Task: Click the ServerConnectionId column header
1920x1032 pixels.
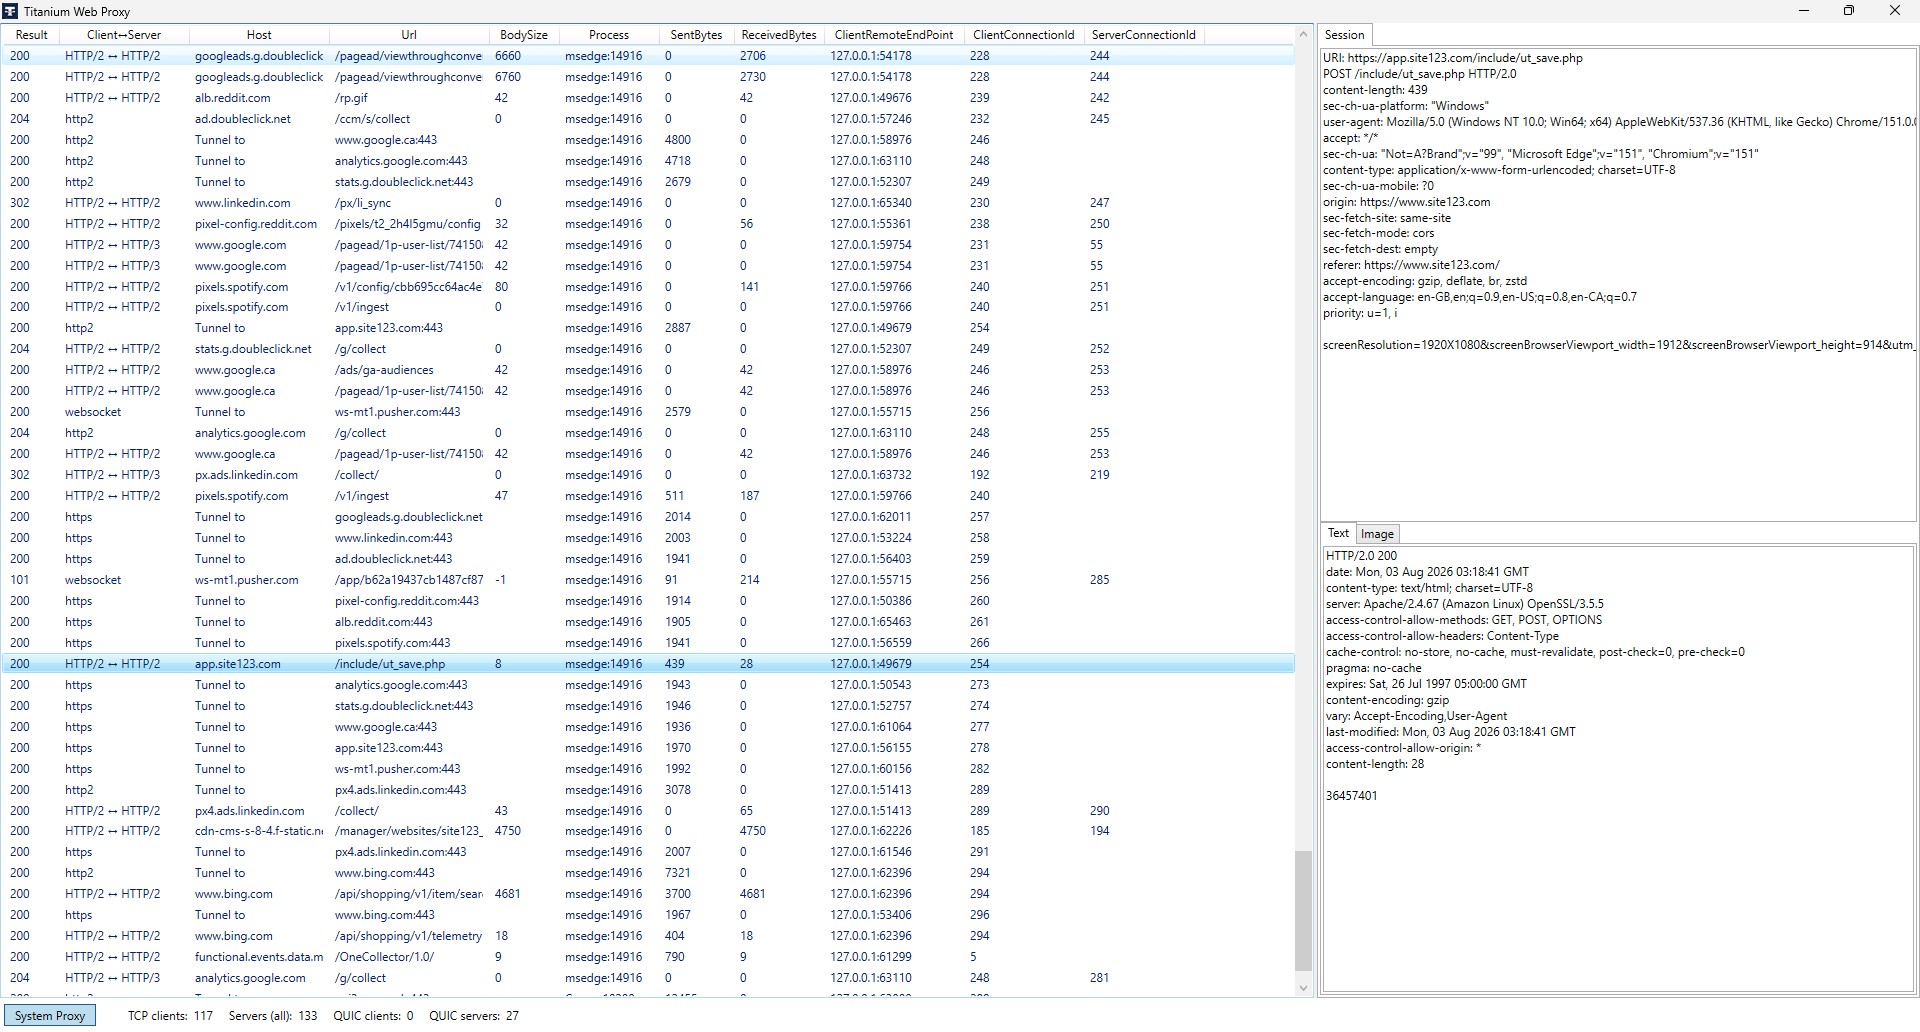Action: click(x=1144, y=35)
